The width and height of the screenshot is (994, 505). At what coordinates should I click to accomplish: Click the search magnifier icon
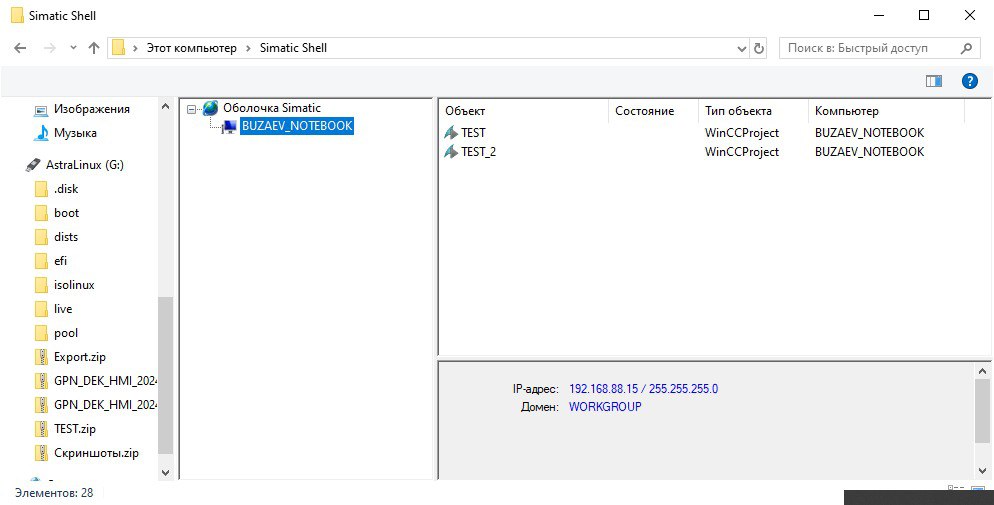point(966,48)
